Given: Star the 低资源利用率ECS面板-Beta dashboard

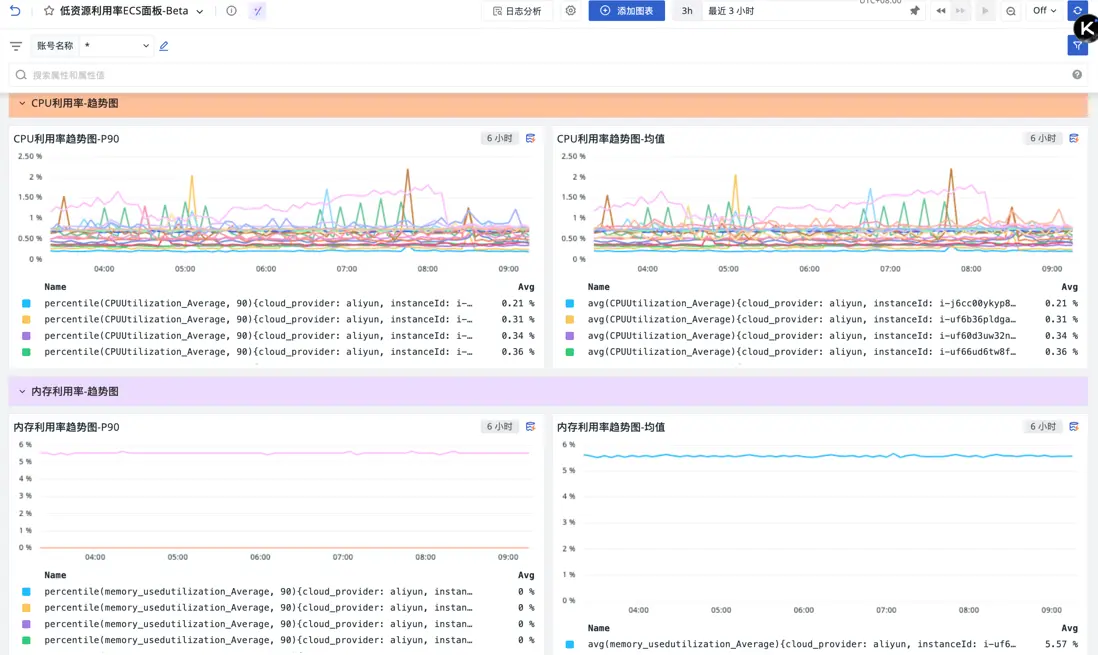Looking at the screenshot, I should [x=49, y=11].
